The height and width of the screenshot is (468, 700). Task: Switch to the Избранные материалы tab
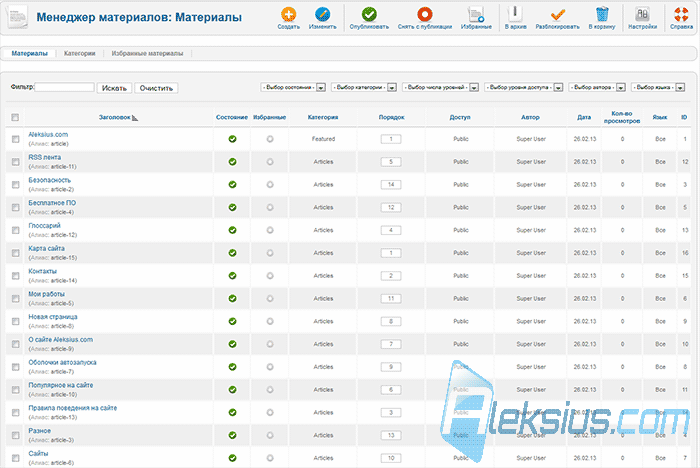point(147,54)
